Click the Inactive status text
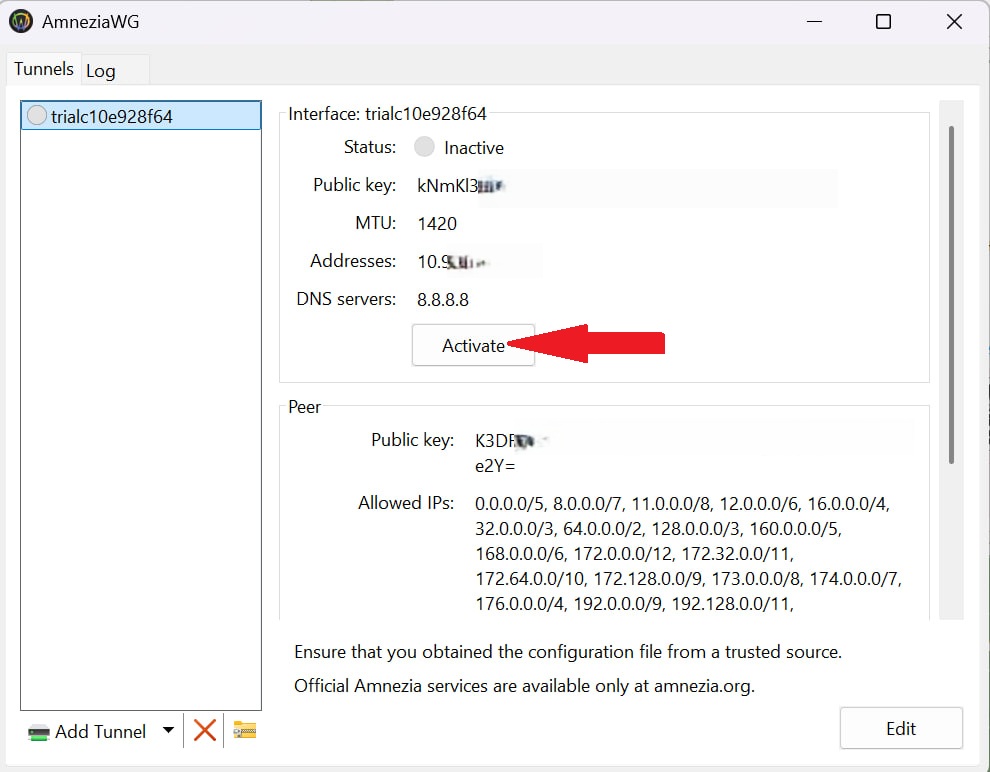 474,148
